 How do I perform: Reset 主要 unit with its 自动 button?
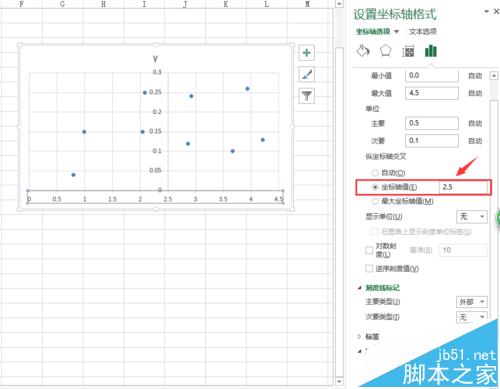pos(475,123)
